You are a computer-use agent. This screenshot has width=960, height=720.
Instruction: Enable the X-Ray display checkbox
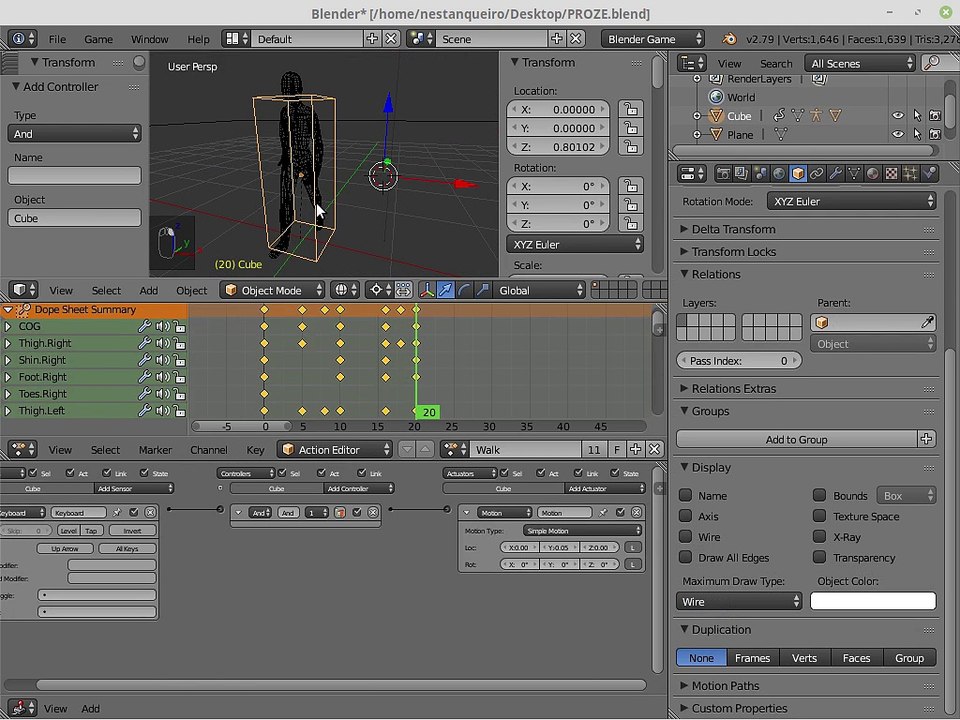pyautogui.click(x=819, y=537)
